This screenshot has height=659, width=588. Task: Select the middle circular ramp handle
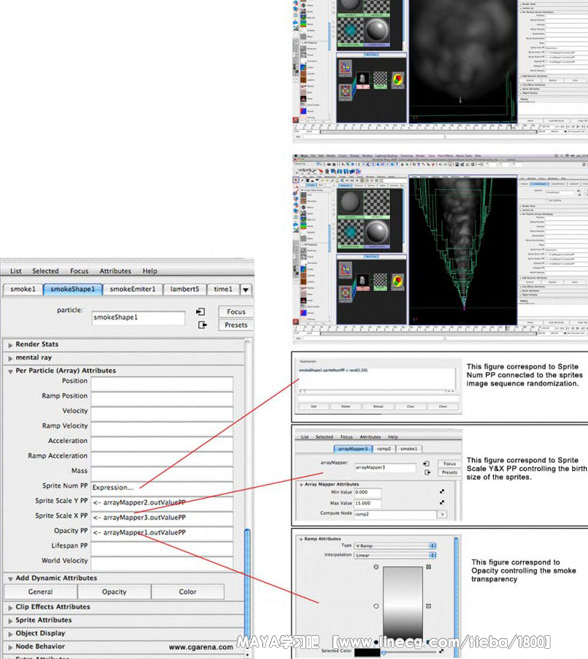tap(376, 606)
